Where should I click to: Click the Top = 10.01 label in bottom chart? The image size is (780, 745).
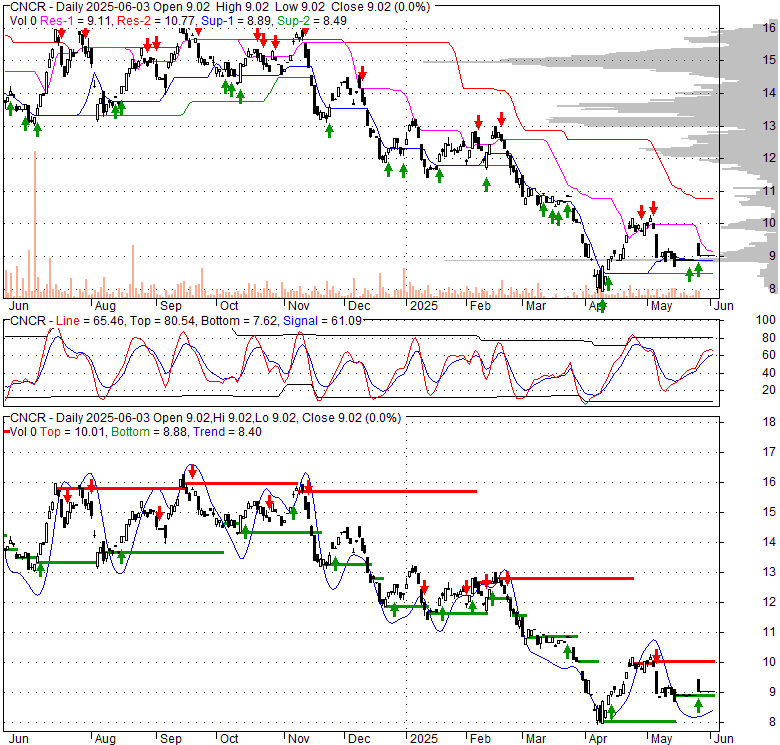[72, 432]
